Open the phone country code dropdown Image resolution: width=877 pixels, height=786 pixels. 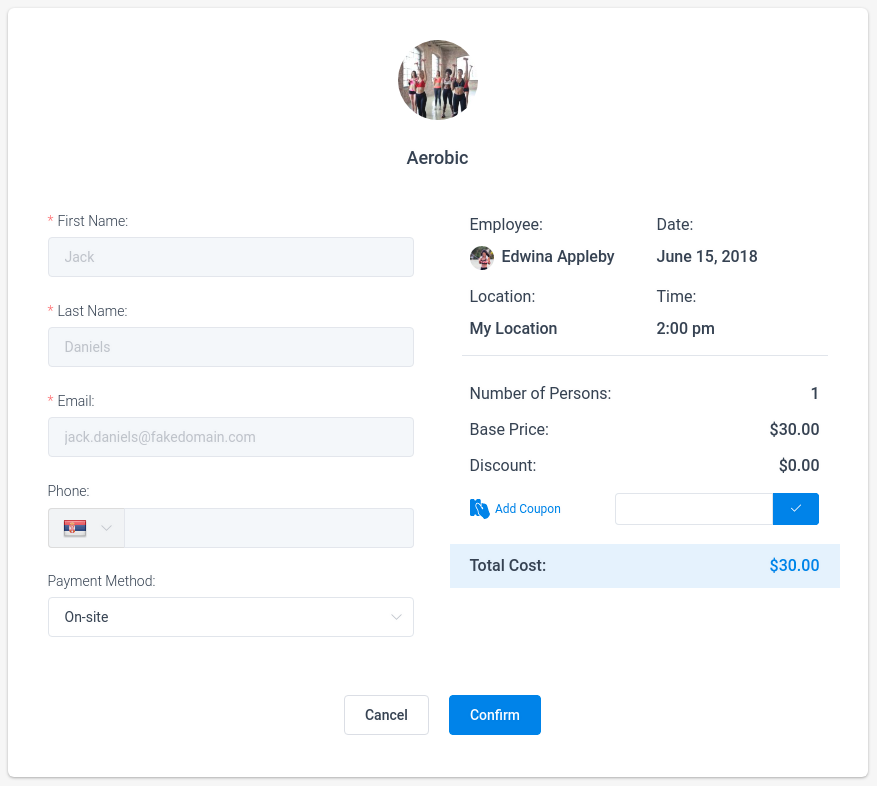[86, 528]
